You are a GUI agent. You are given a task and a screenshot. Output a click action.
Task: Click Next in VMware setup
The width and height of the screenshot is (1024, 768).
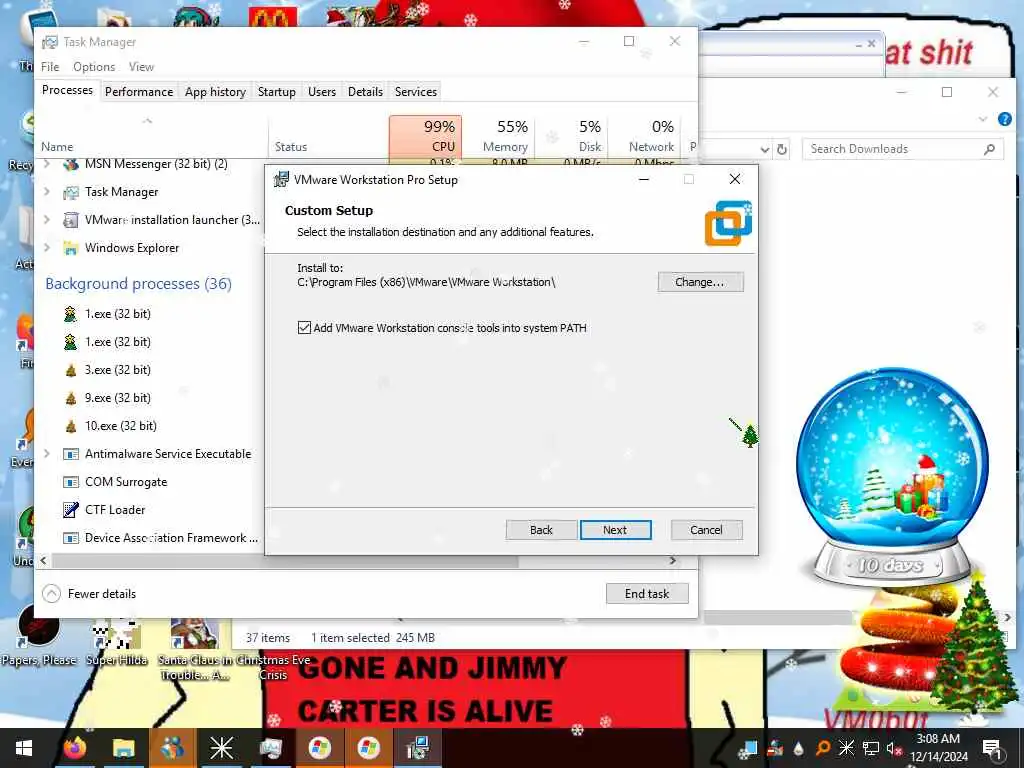click(615, 530)
